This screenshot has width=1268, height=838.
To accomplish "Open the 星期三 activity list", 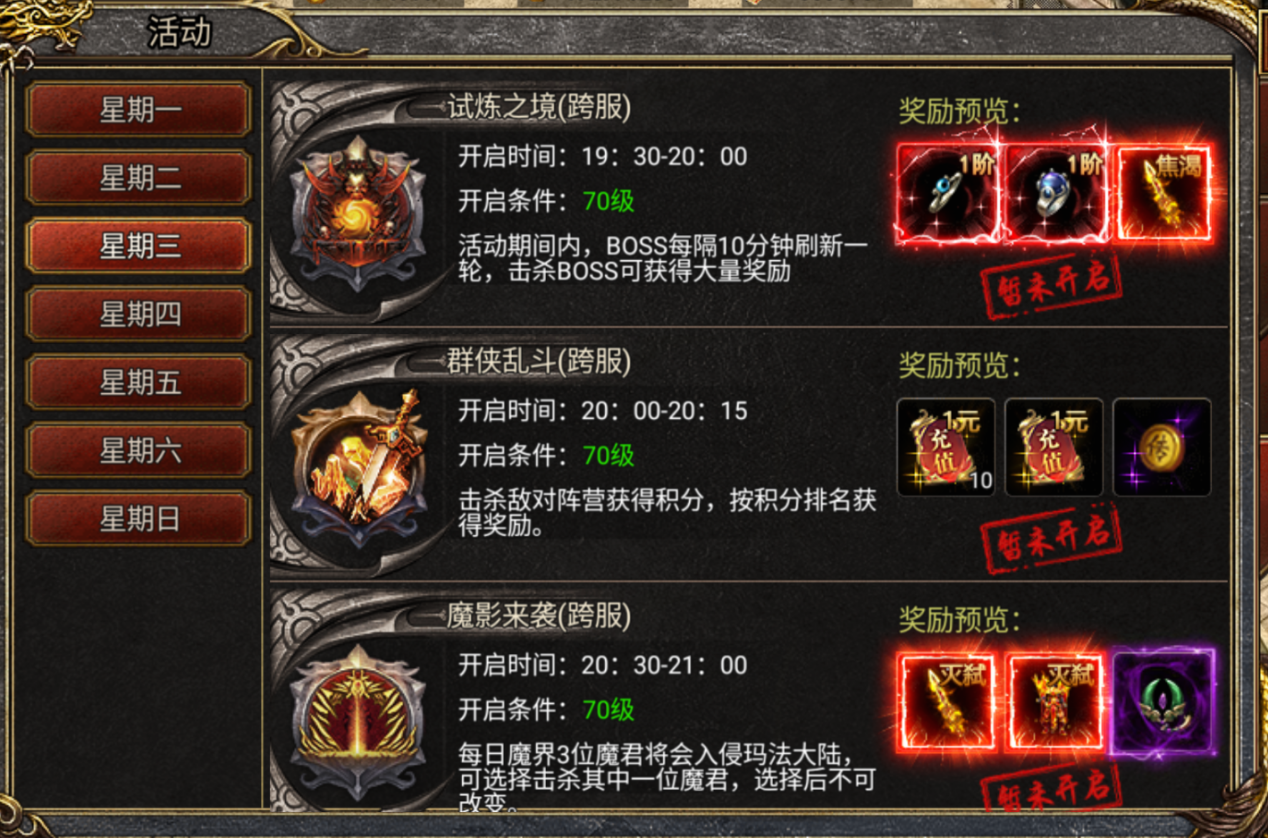I will pos(139,246).
